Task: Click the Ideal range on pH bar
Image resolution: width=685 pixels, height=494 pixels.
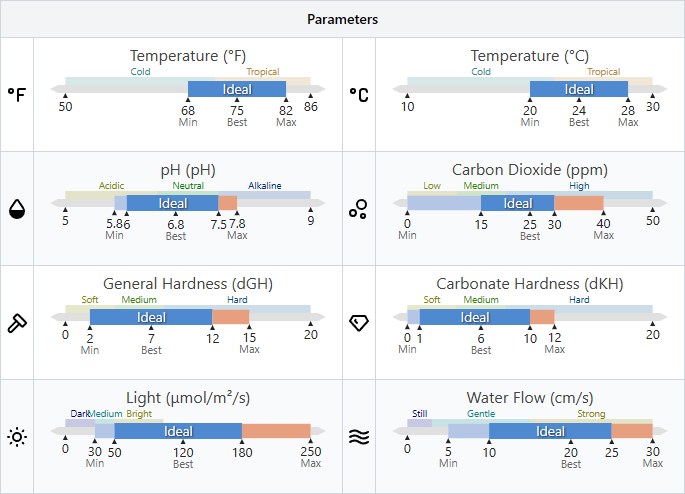Action: (x=172, y=203)
